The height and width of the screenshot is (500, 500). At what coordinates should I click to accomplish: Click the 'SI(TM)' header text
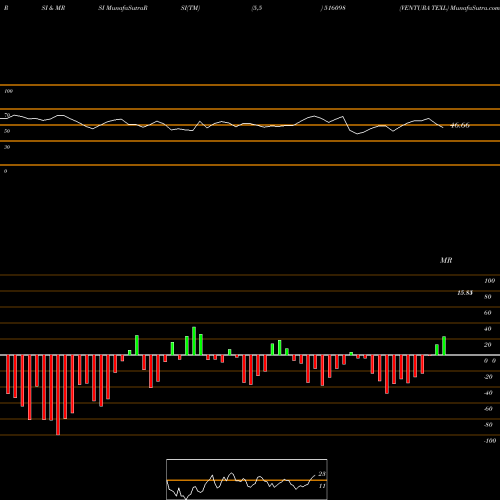(190, 8)
